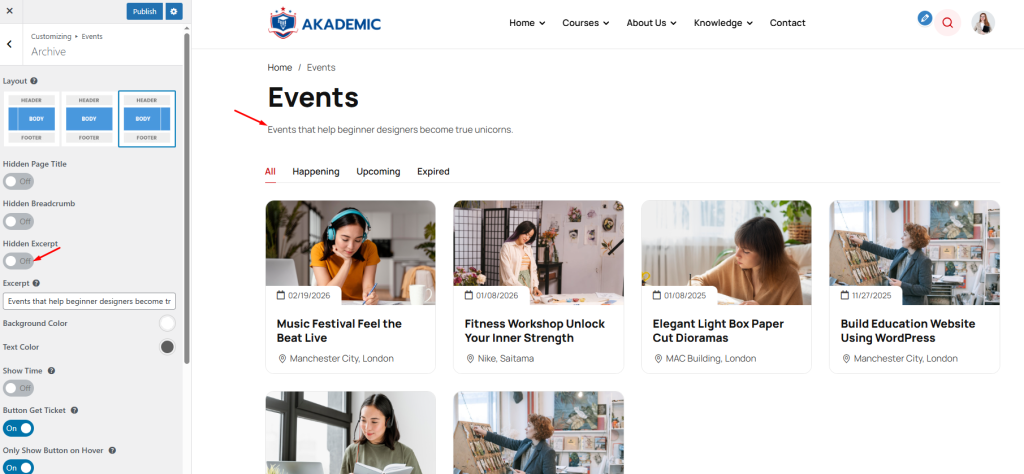1024x474 pixels.
Task: Turn off the Button Get Ticket switch
Action: [x=18, y=428]
